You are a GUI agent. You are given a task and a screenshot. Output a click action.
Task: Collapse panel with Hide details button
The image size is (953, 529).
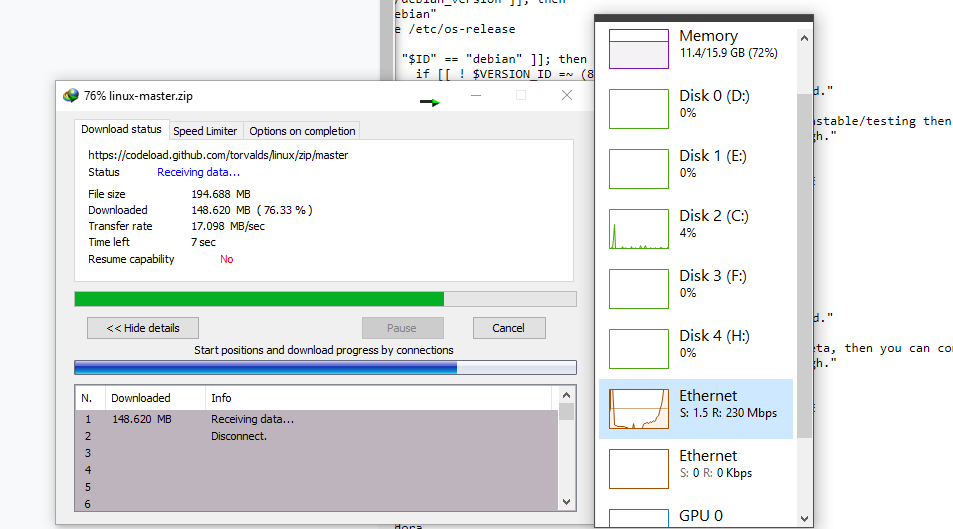[x=142, y=328]
